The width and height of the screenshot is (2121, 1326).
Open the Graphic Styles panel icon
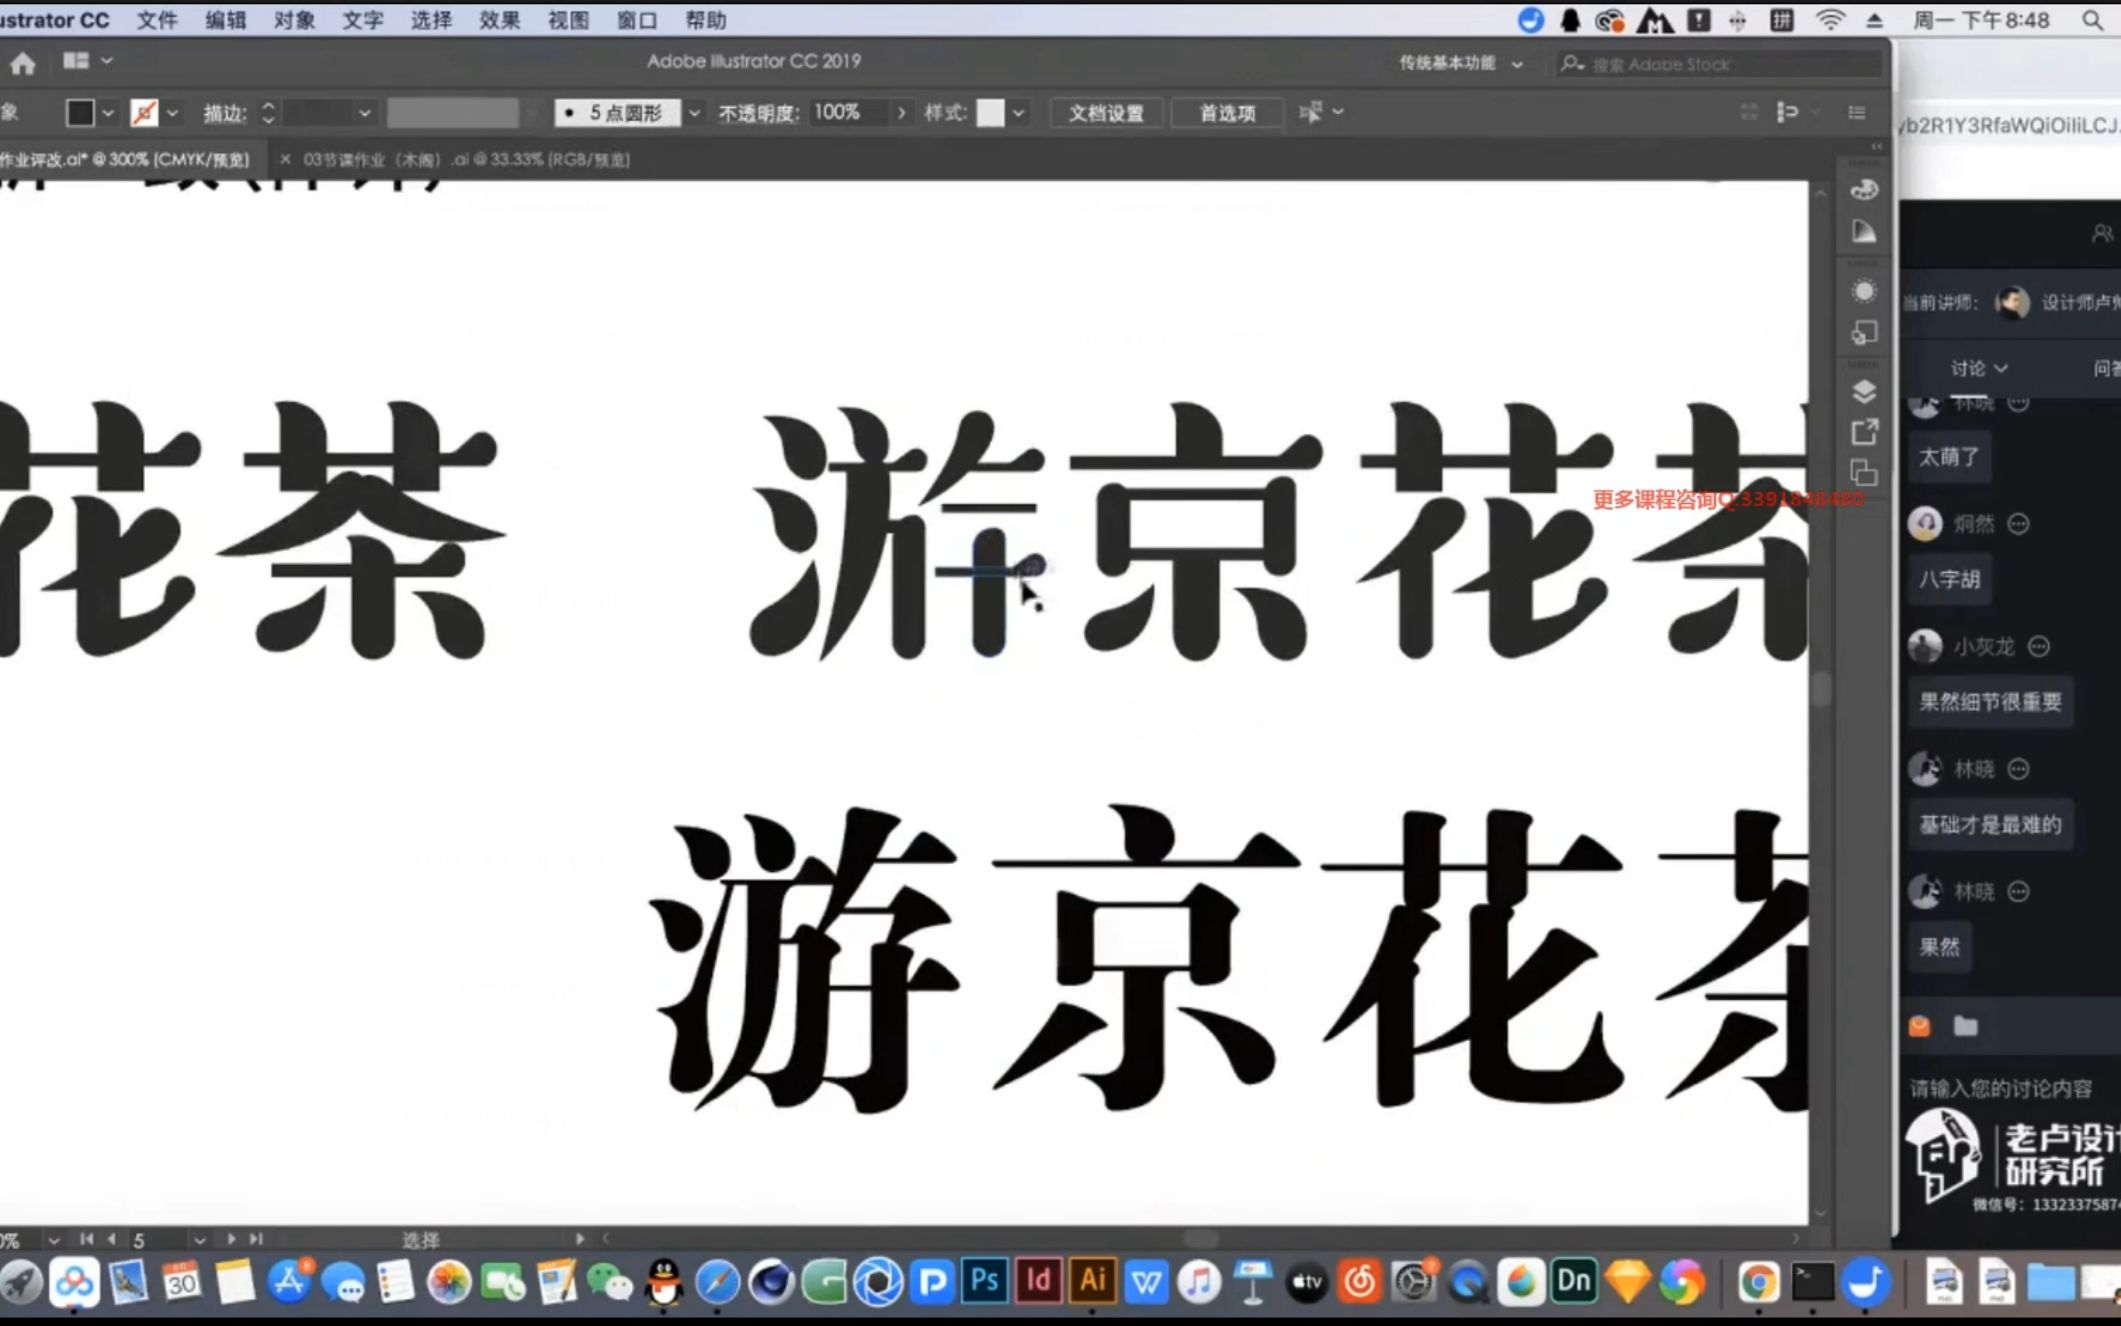(1863, 333)
